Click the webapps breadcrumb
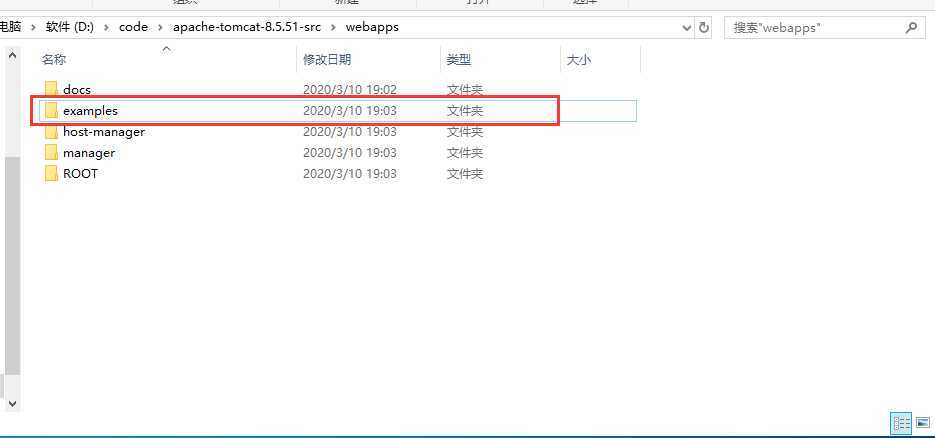The width and height of the screenshot is (935, 438). (x=372, y=27)
